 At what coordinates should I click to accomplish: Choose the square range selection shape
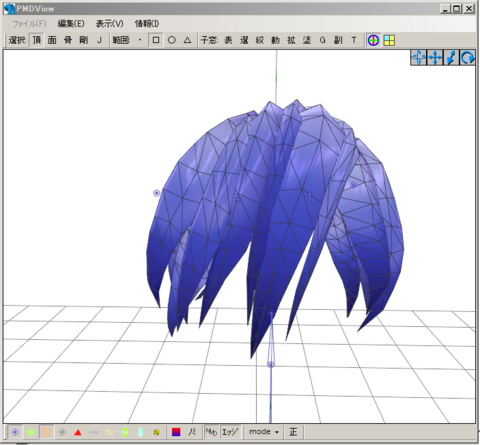click(x=156, y=40)
